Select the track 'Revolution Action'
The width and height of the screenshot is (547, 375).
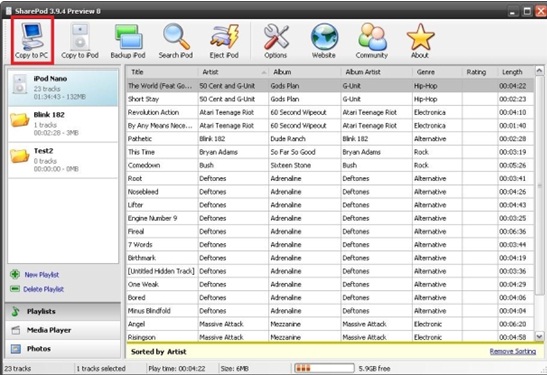[x=330, y=112]
